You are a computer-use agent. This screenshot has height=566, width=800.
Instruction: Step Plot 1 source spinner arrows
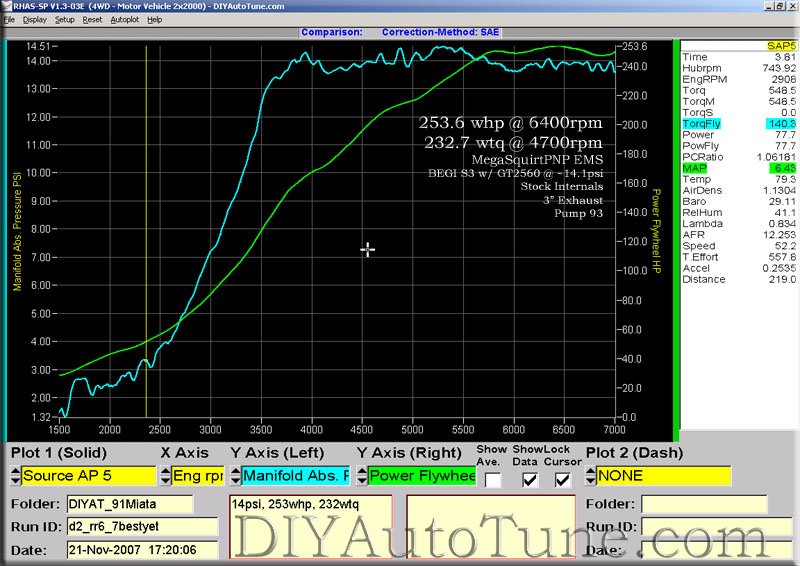point(15,476)
